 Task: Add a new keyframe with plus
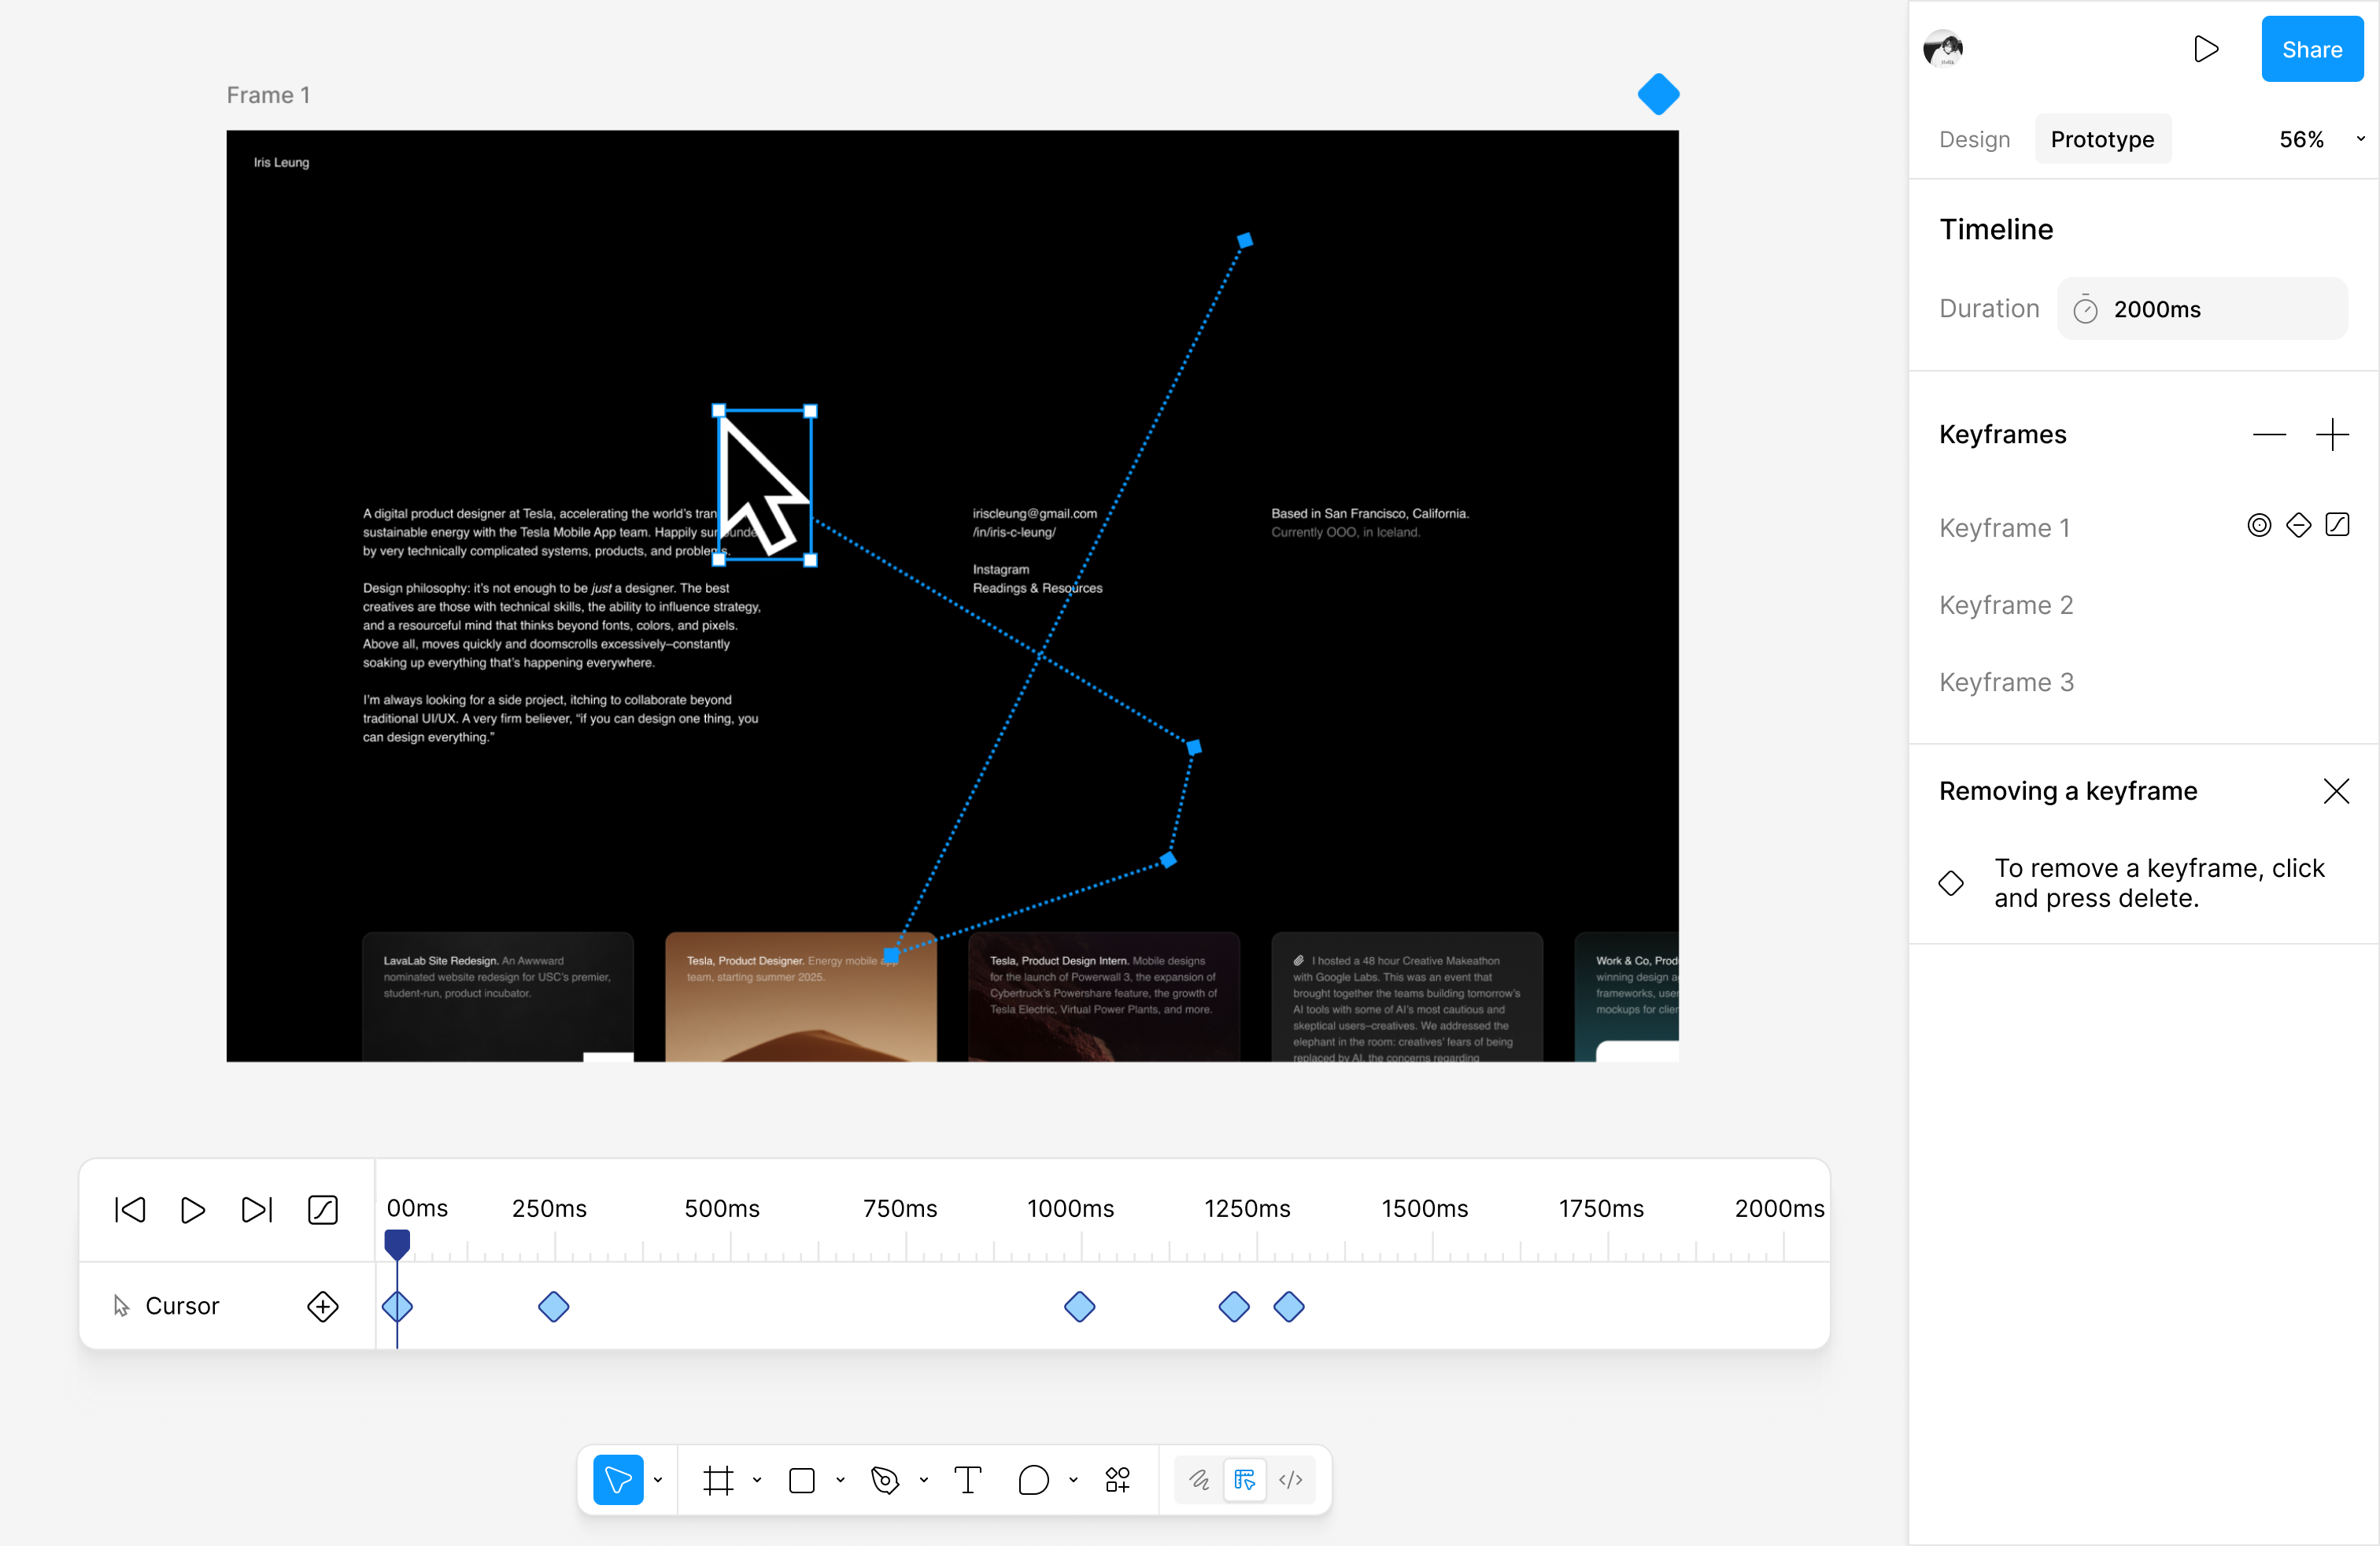click(2331, 434)
